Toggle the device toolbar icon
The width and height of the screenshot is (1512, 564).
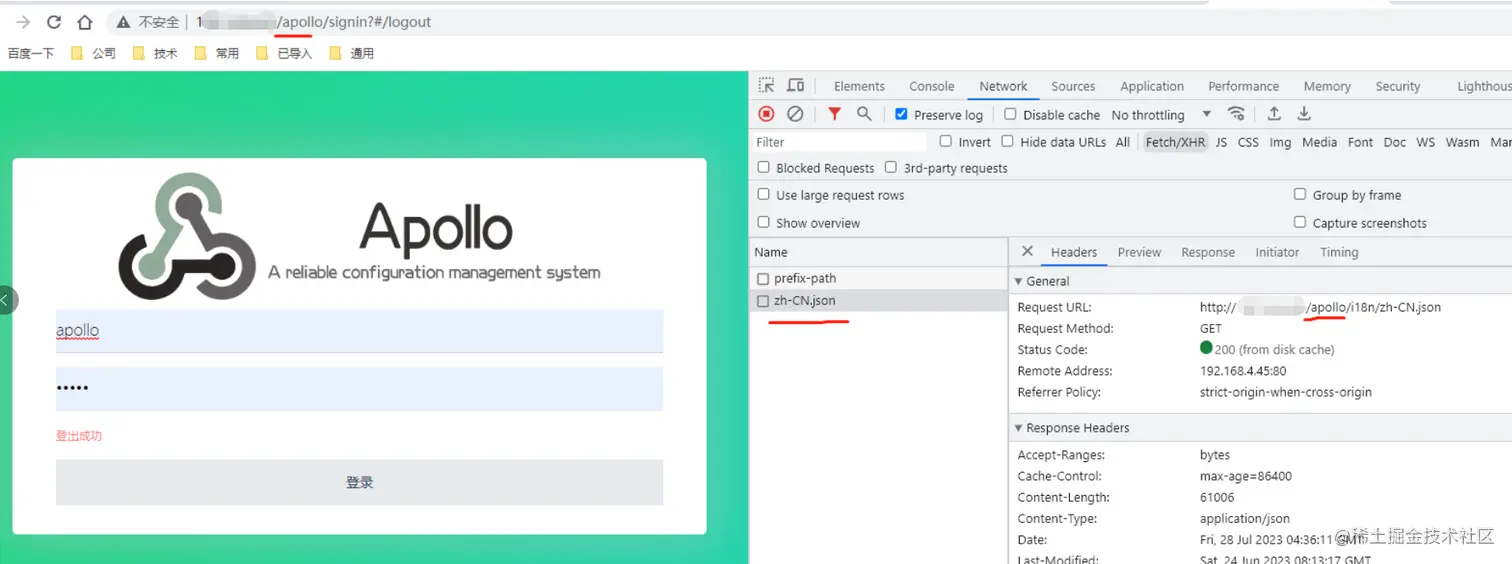click(796, 86)
